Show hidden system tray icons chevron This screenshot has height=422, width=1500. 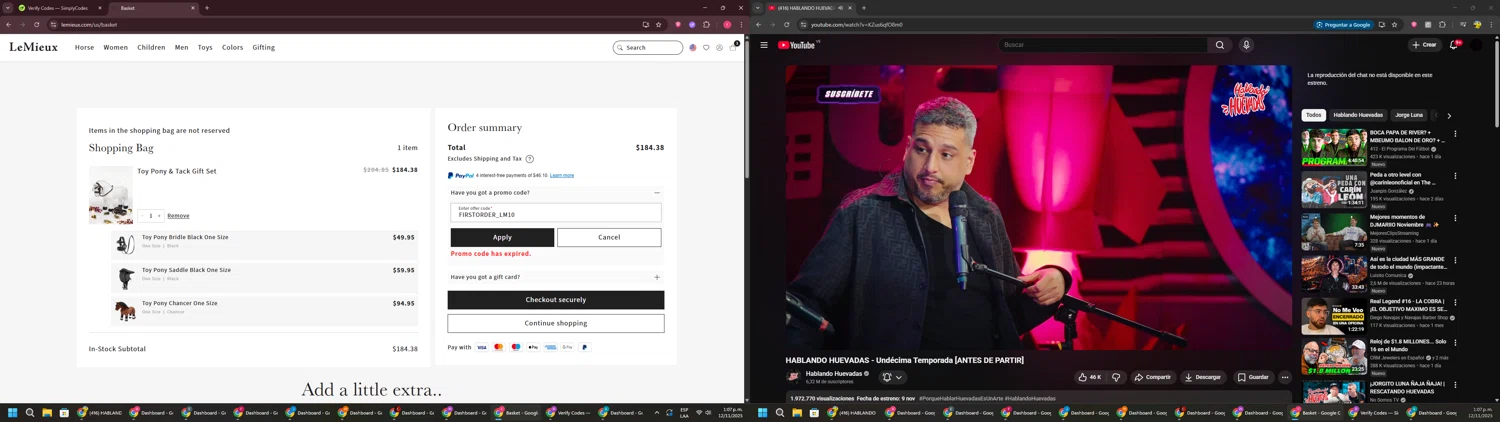[657, 412]
